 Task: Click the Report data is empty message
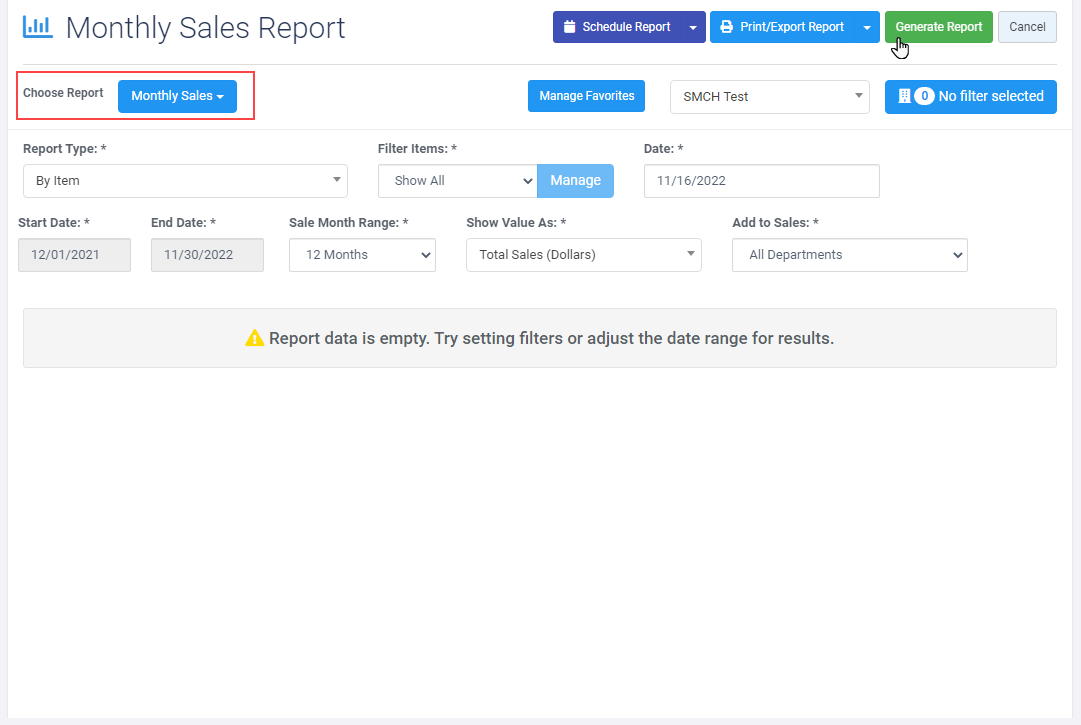(x=552, y=338)
